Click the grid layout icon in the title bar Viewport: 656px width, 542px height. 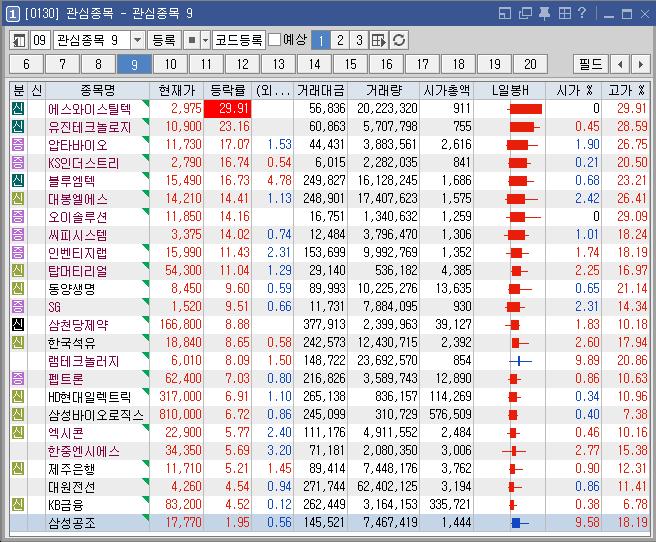(564, 13)
